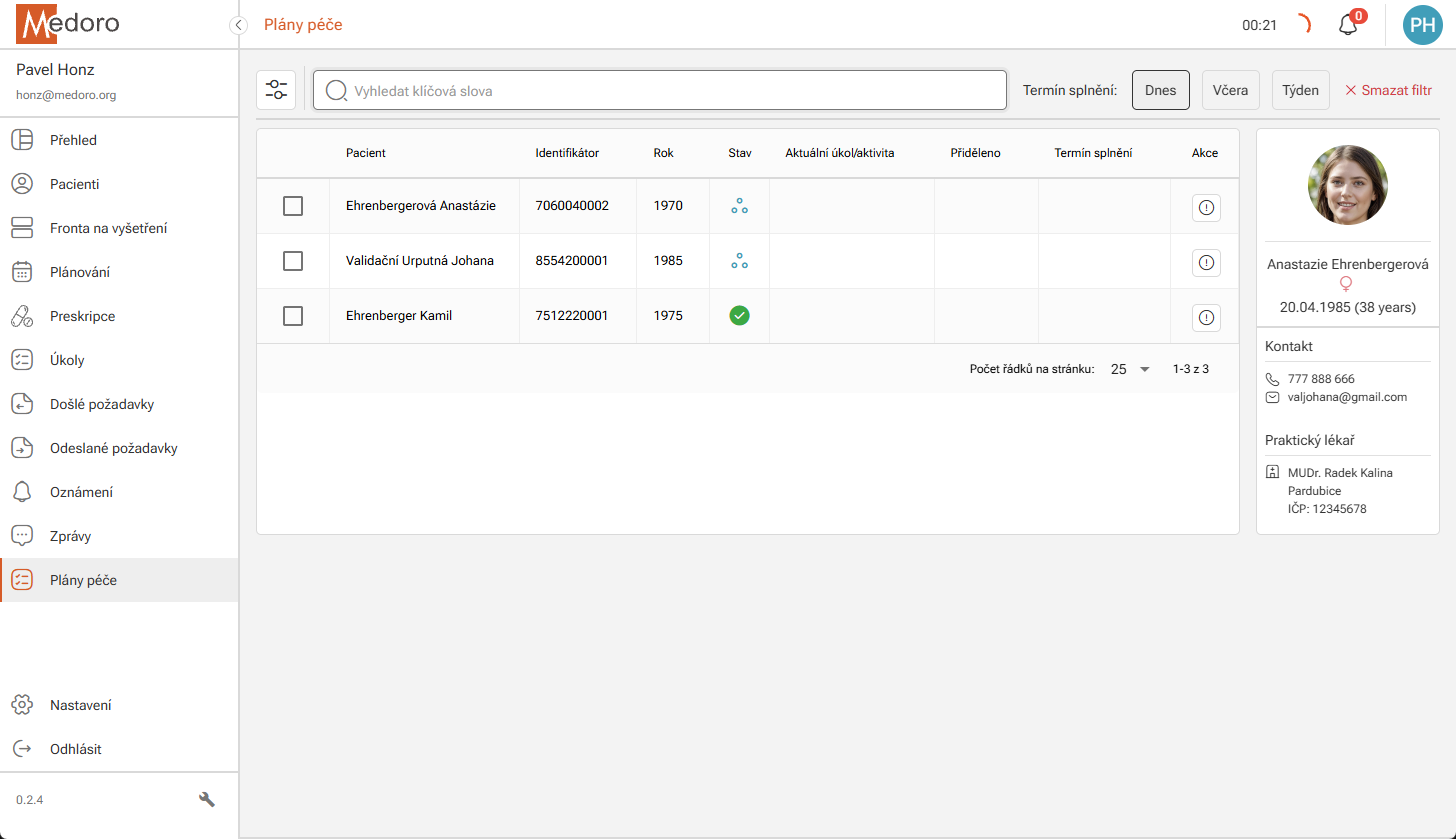
Task: Tick checkbox for Validační Urputná Johana
Action: 293,261
